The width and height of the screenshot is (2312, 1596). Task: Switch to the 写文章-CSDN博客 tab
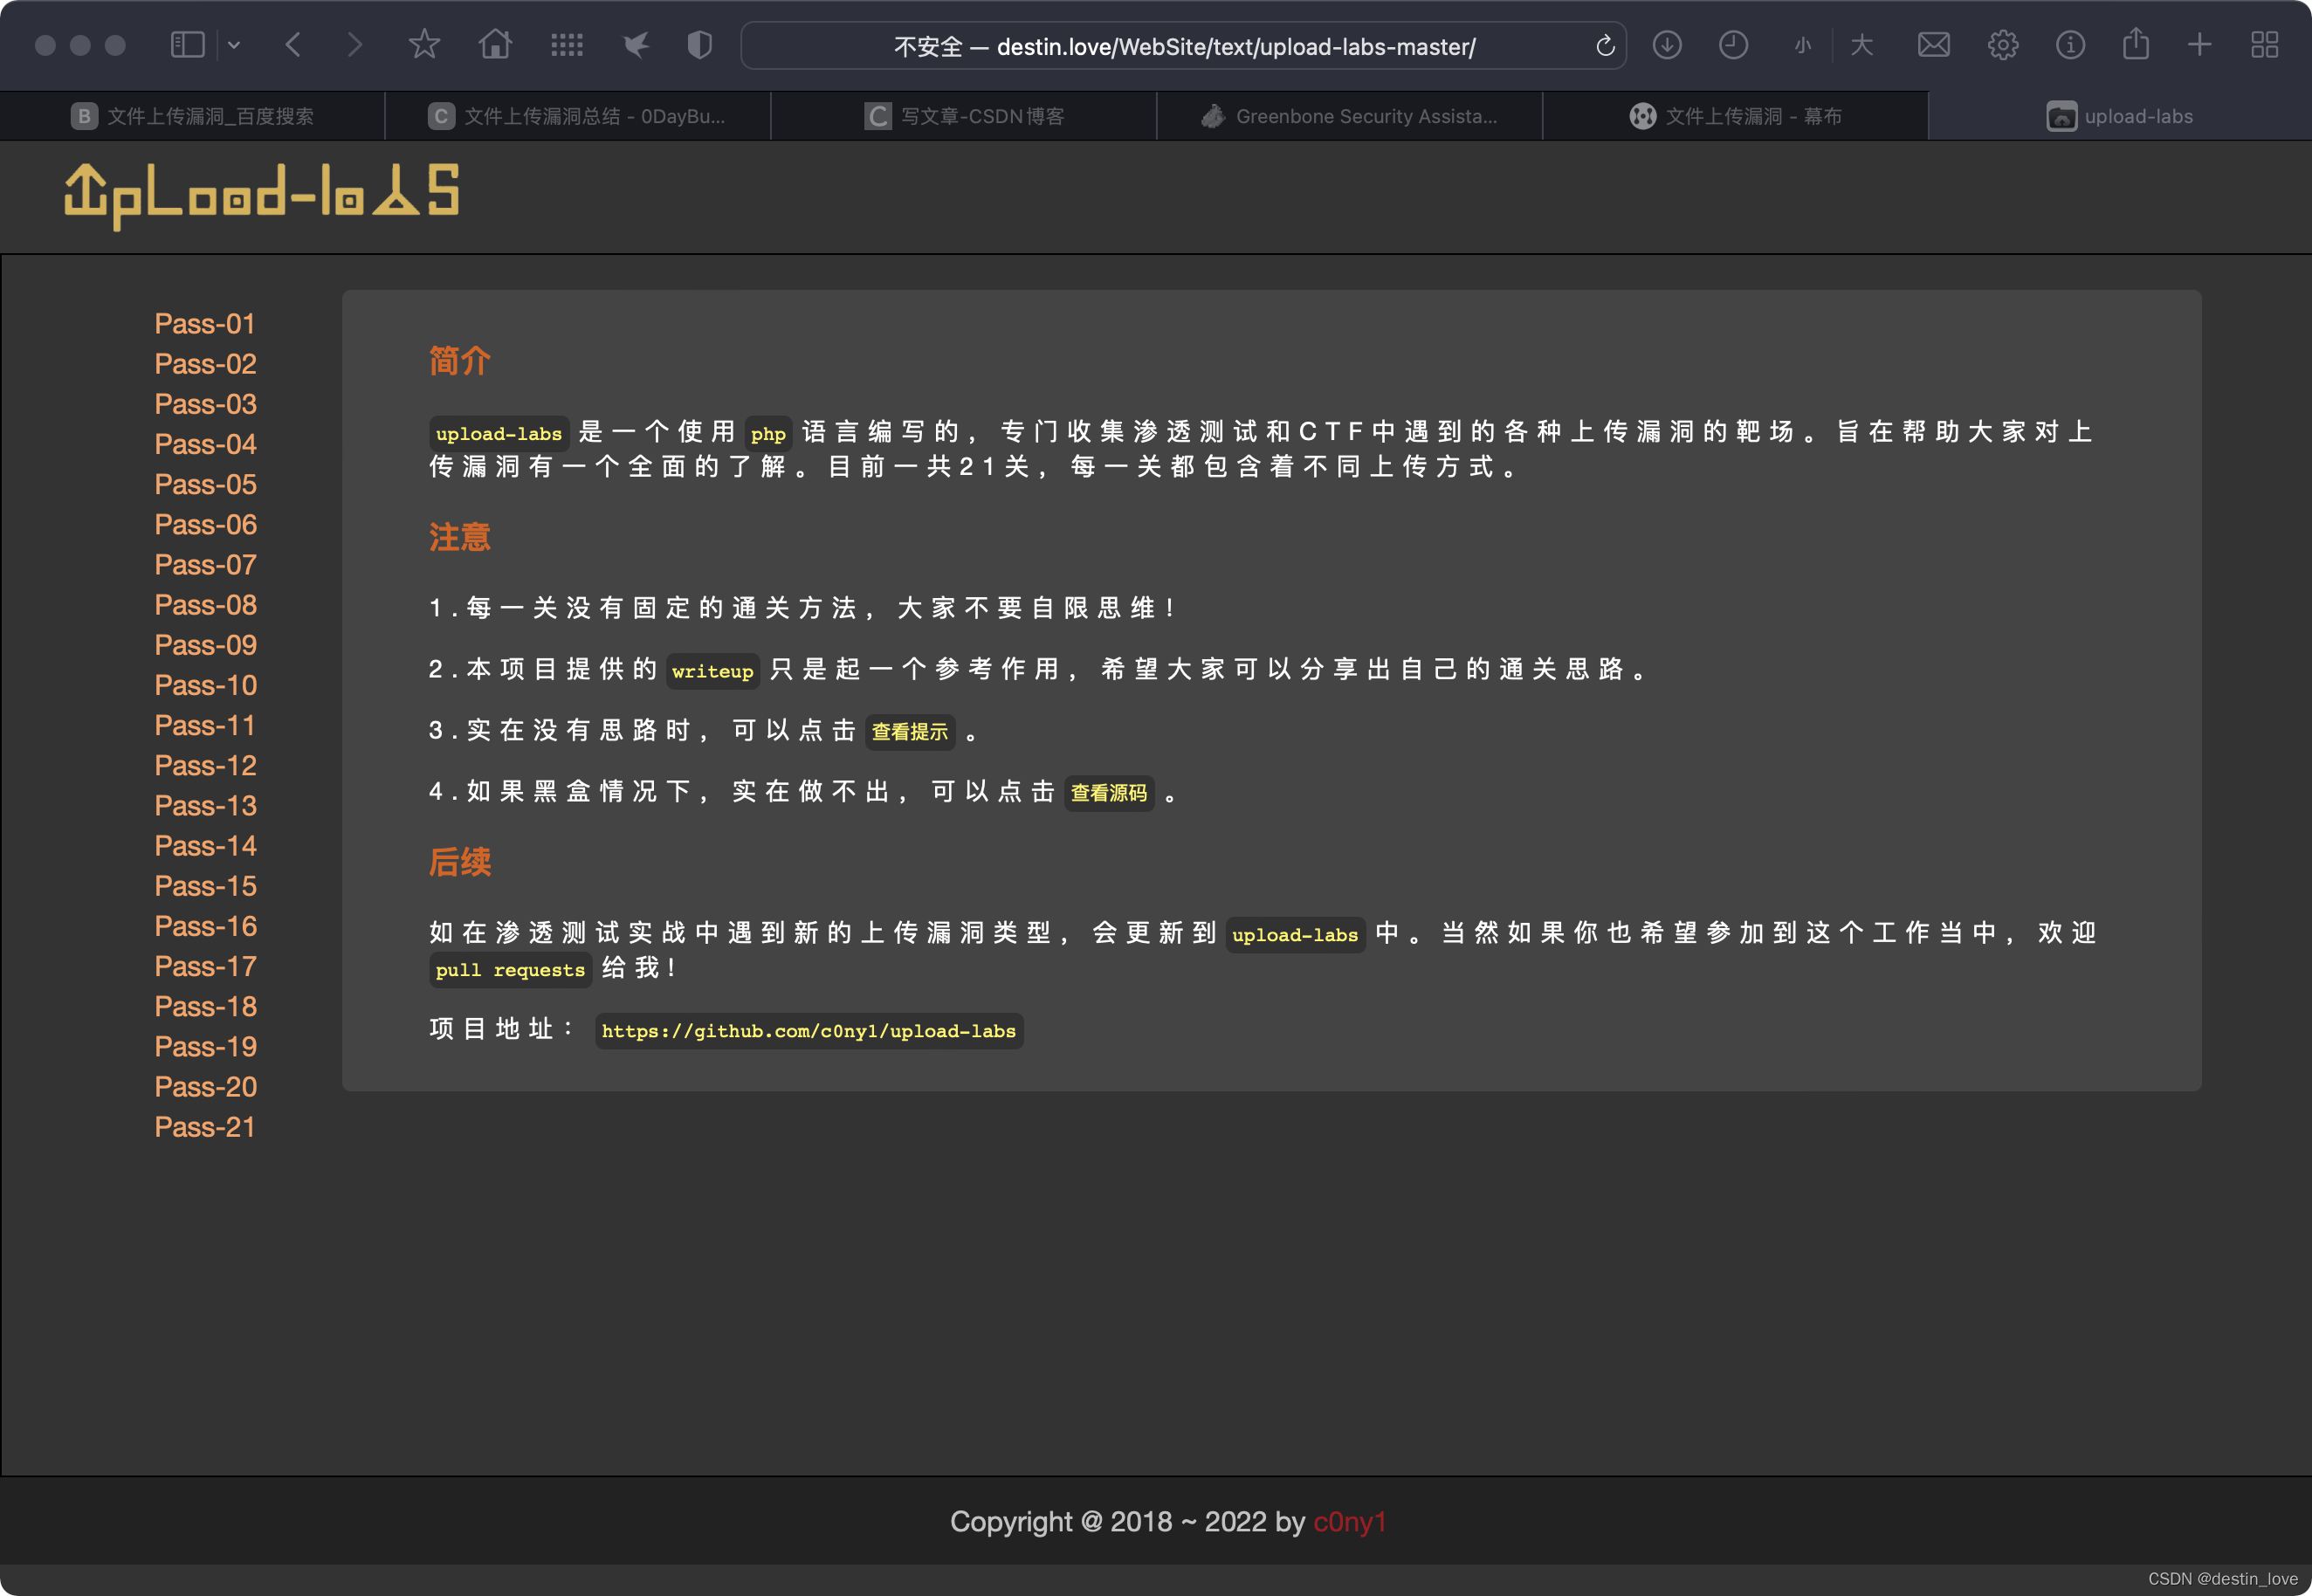pos(964,116)
